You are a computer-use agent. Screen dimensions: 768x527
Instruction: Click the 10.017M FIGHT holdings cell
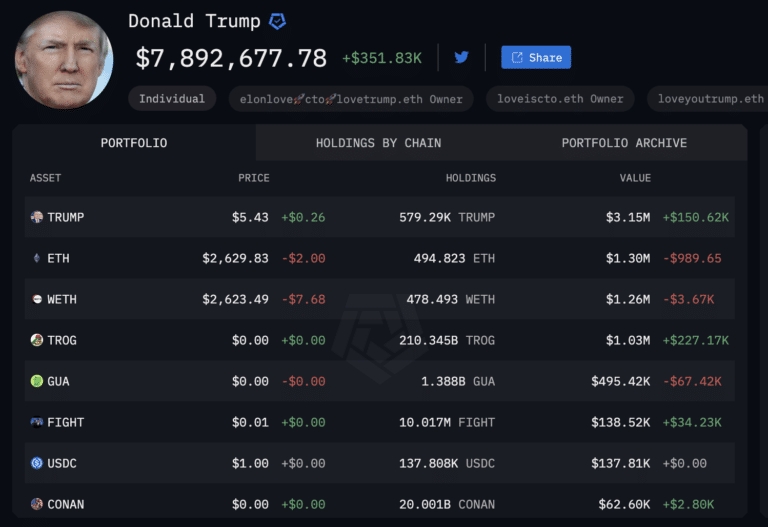coord(447,422)
